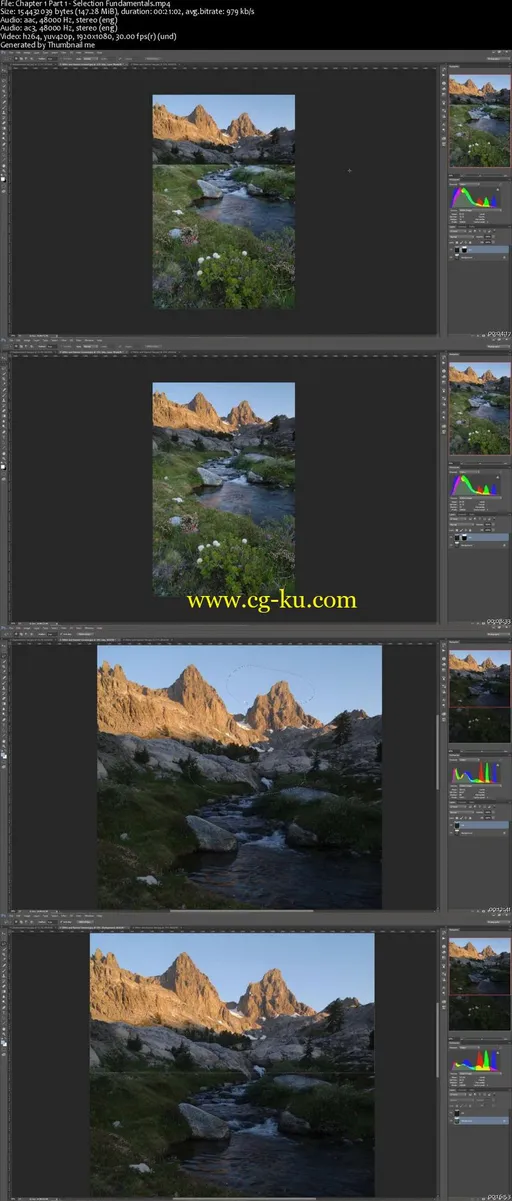
Task: Click the colored histogram graph in the fourth frame
Action: [x=477, y=1061]
